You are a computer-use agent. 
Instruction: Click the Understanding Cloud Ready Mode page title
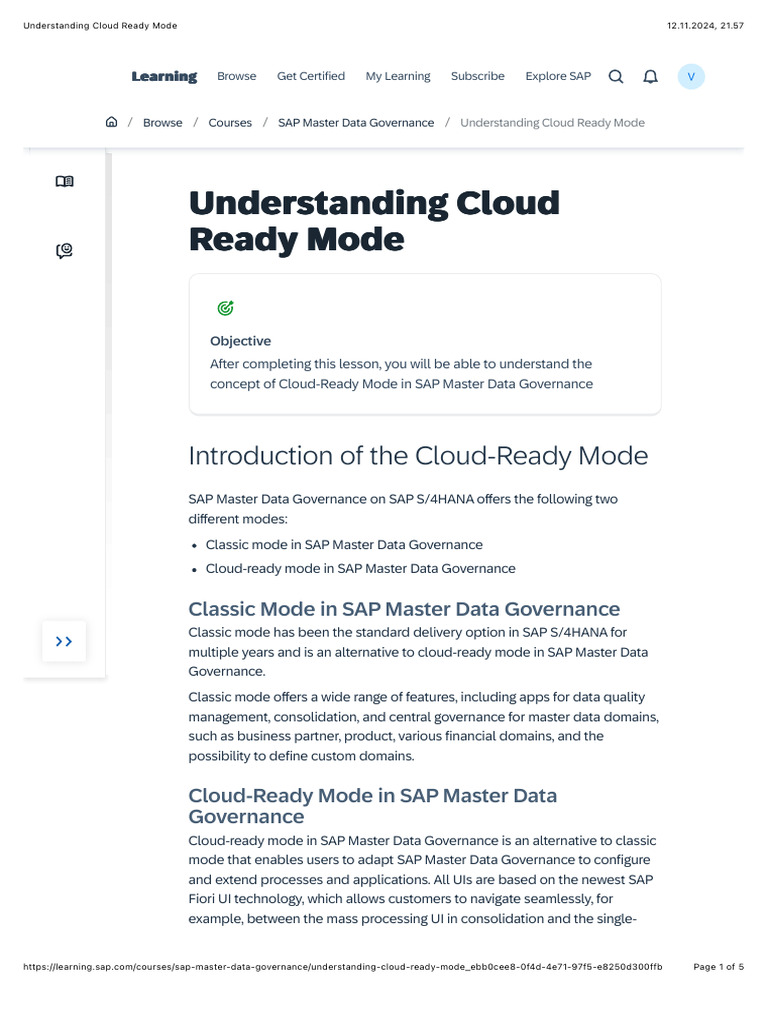click(x=374, y=221)
